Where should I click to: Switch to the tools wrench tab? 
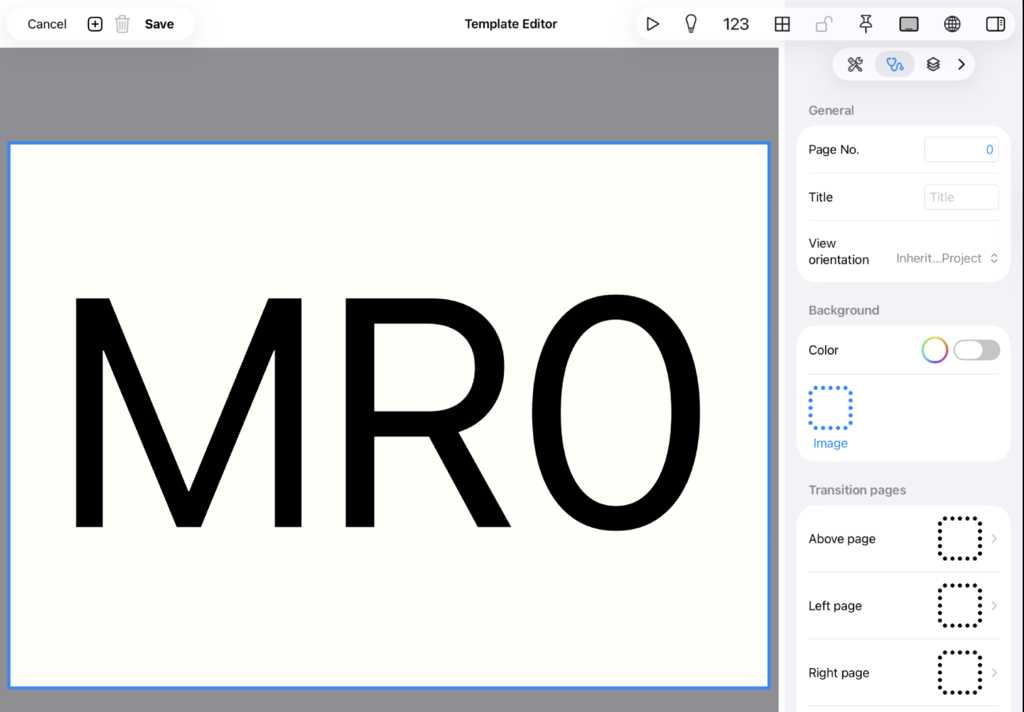point(855,64)
